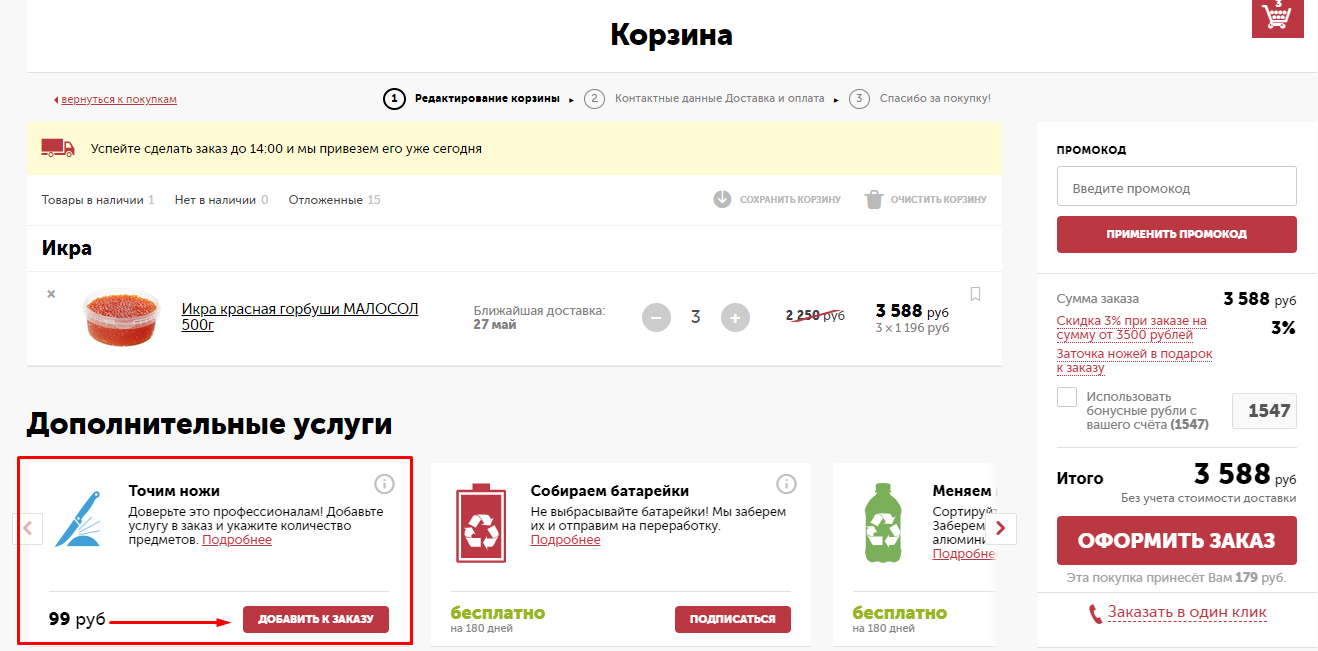The width and height of the screenshot is (1318, 651).
Task: Apply promo code with ПРИМЕНИТЬ ПРОМОКОД
Action: (1177, 234)
